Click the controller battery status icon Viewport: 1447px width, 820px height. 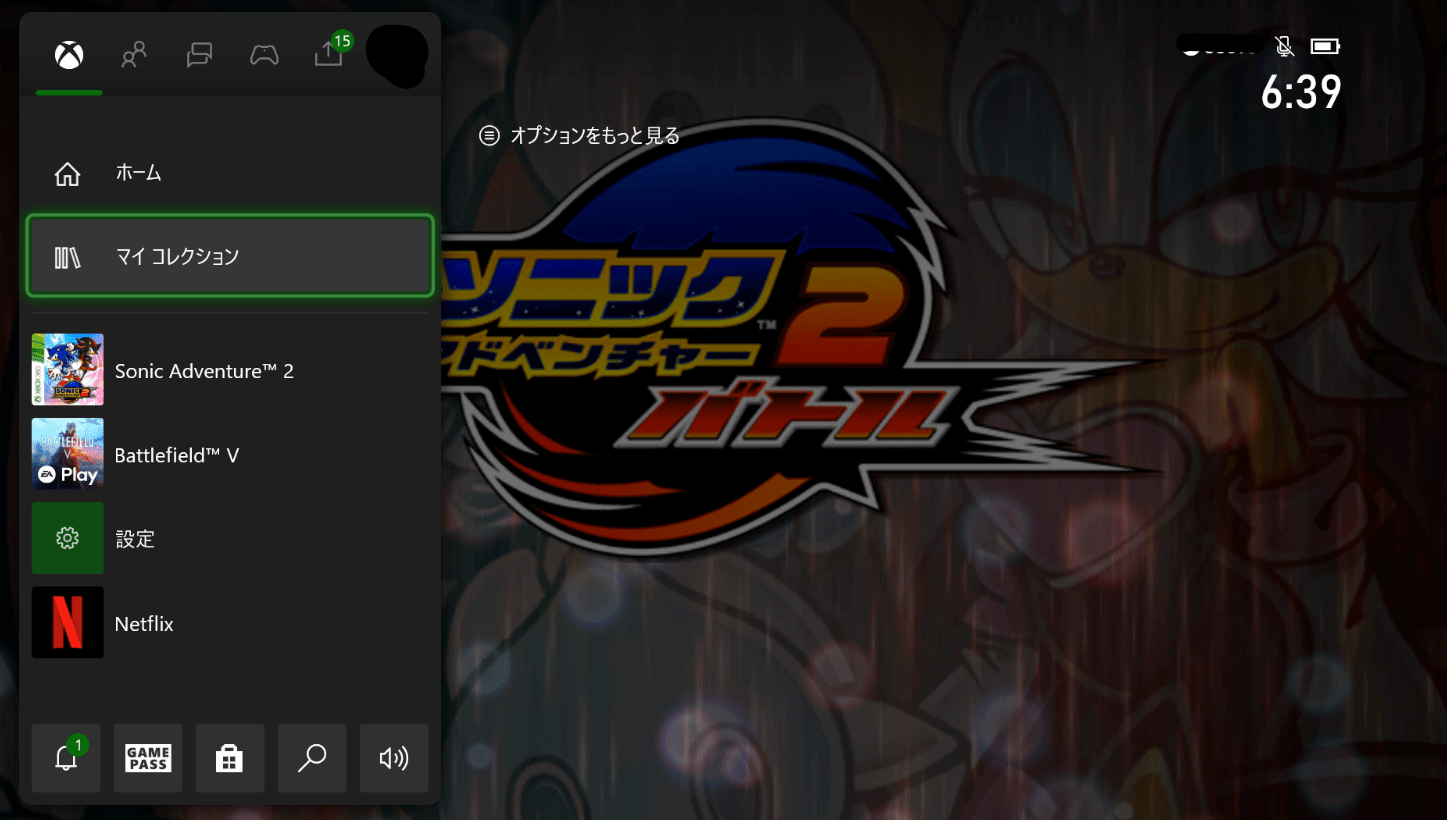(1325, 46)
